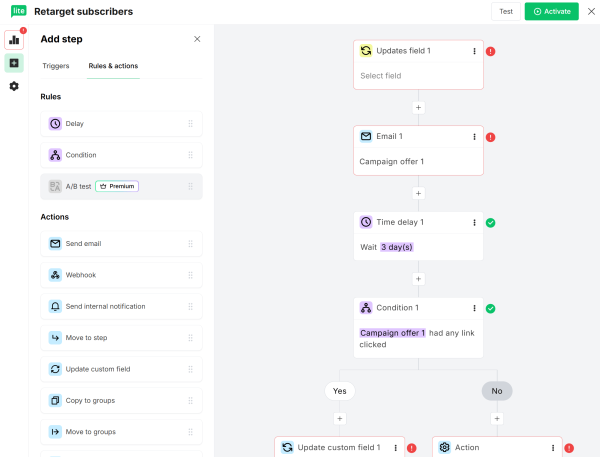Click the 3 day(s) wait value
Image resolution: width=600 pixels, height=457 pixels.
[x=397, y=247]
